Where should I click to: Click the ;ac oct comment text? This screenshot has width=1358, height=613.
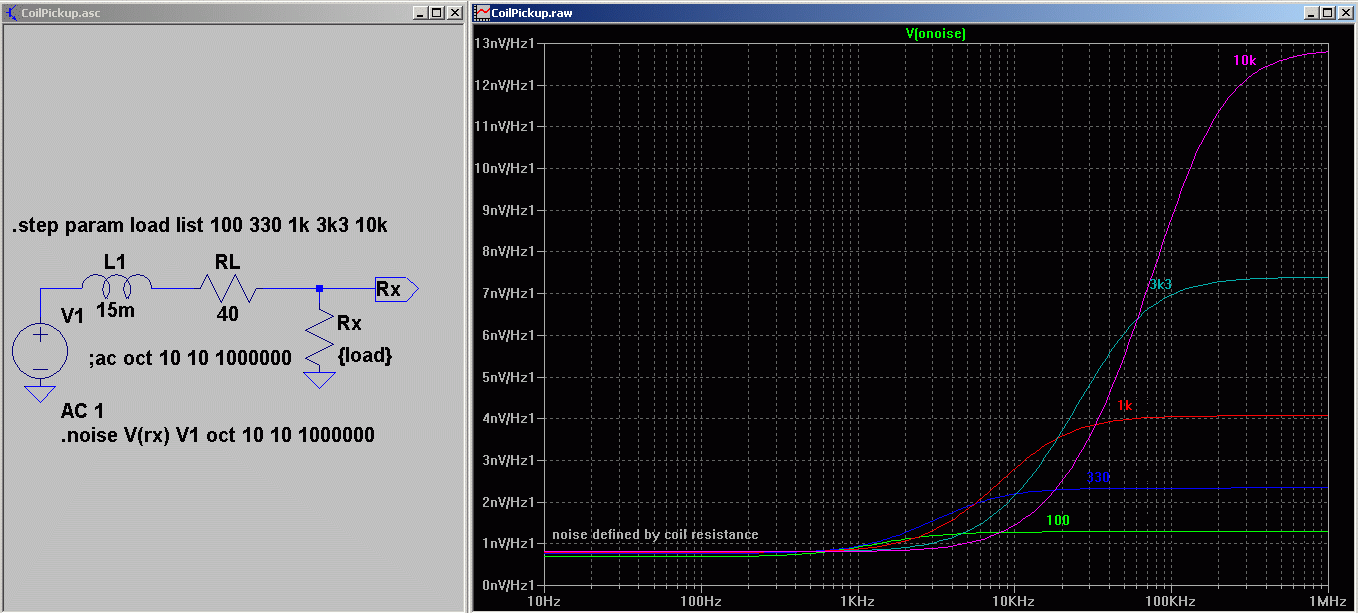point(189,358)
